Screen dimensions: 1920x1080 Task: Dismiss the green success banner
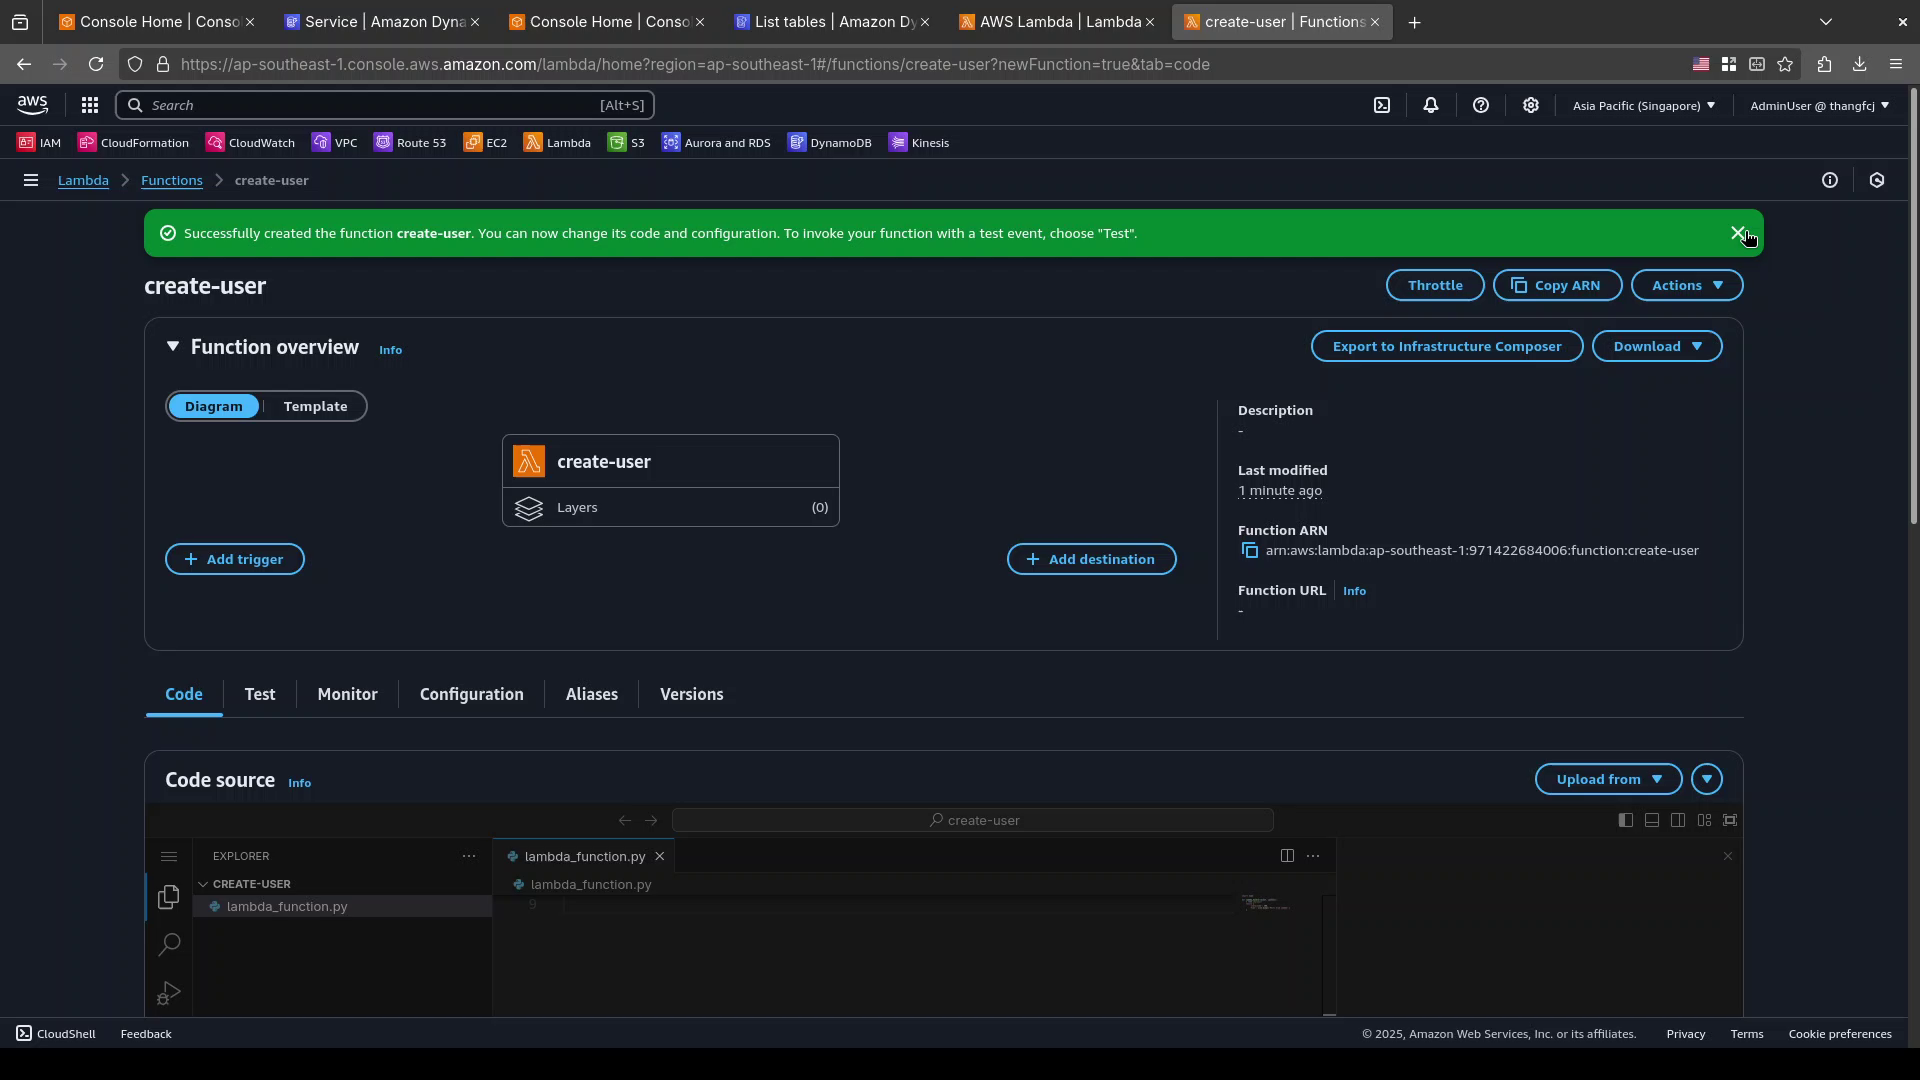(x=1738, y=233)
